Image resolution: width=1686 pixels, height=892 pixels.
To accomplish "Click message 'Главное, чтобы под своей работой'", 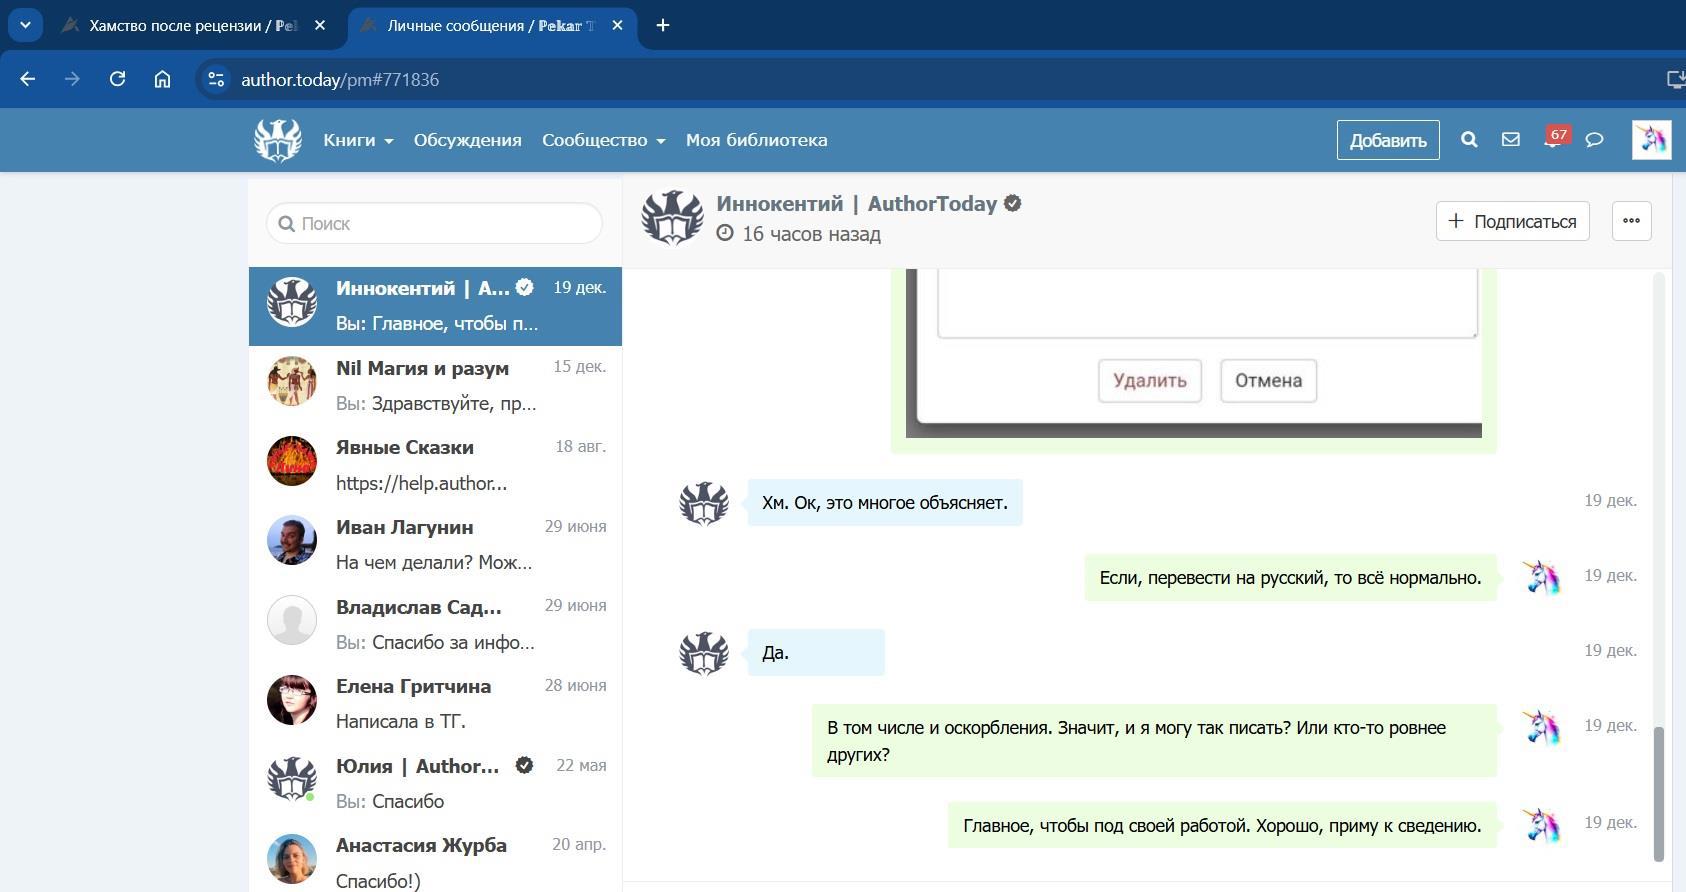I will (x=1222, y=826).
